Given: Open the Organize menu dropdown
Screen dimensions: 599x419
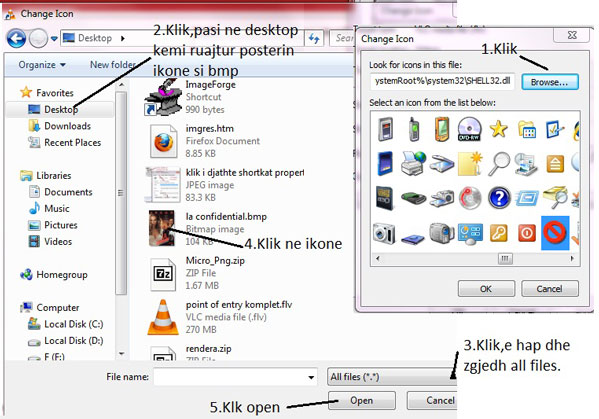Looking at the screenshot, I should (x=42, y=65).
